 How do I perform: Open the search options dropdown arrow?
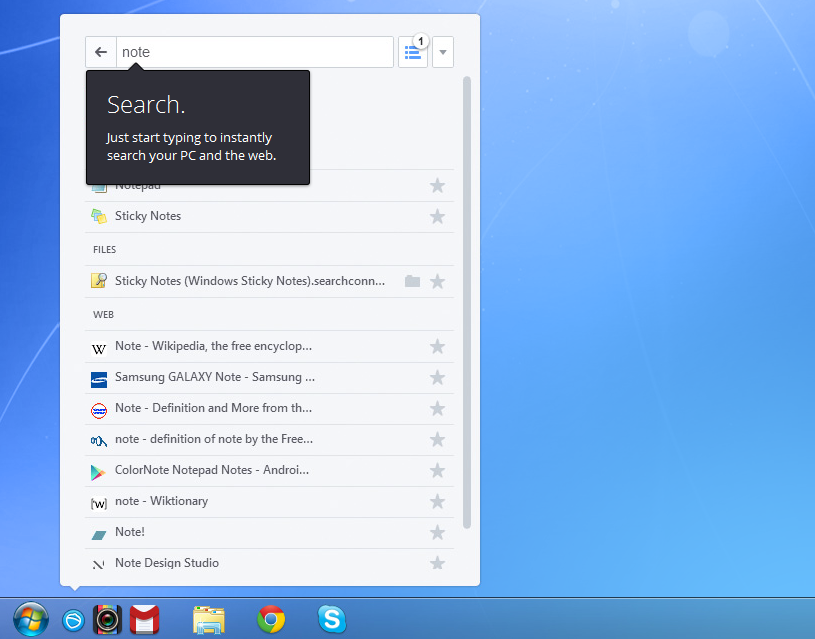coord(443,52)
